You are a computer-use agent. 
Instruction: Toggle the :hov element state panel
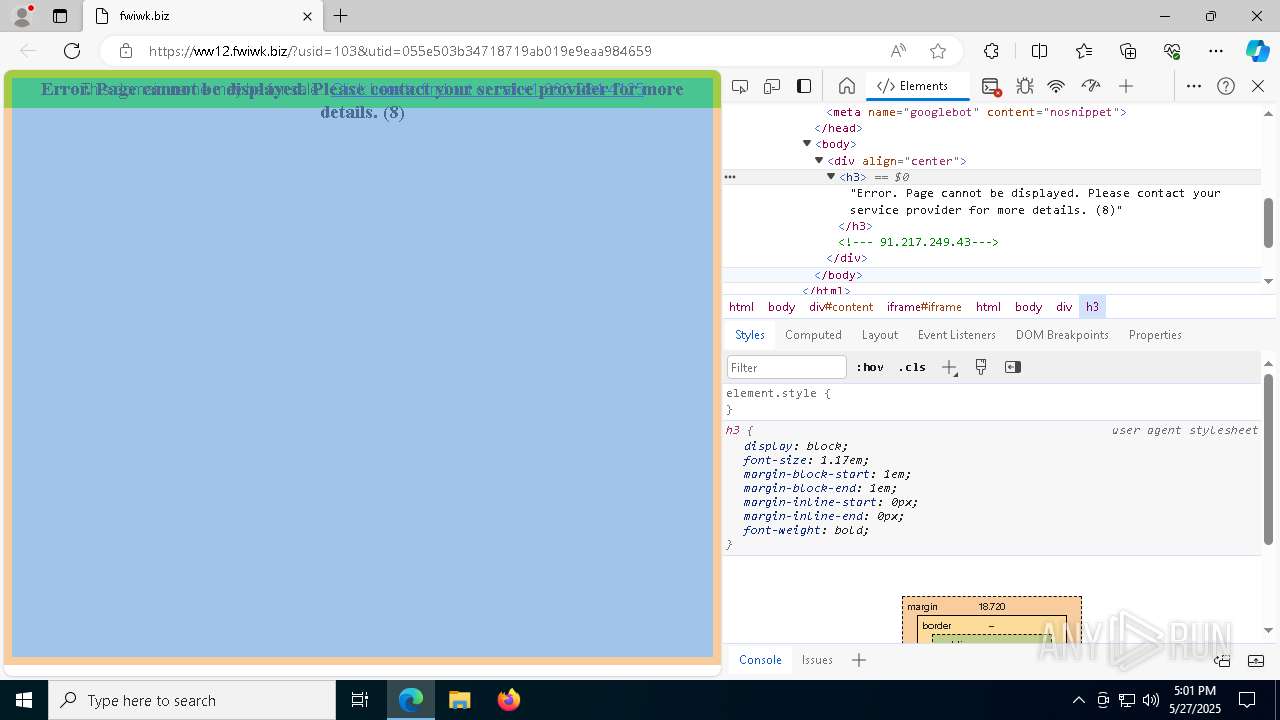pos(870,367)
